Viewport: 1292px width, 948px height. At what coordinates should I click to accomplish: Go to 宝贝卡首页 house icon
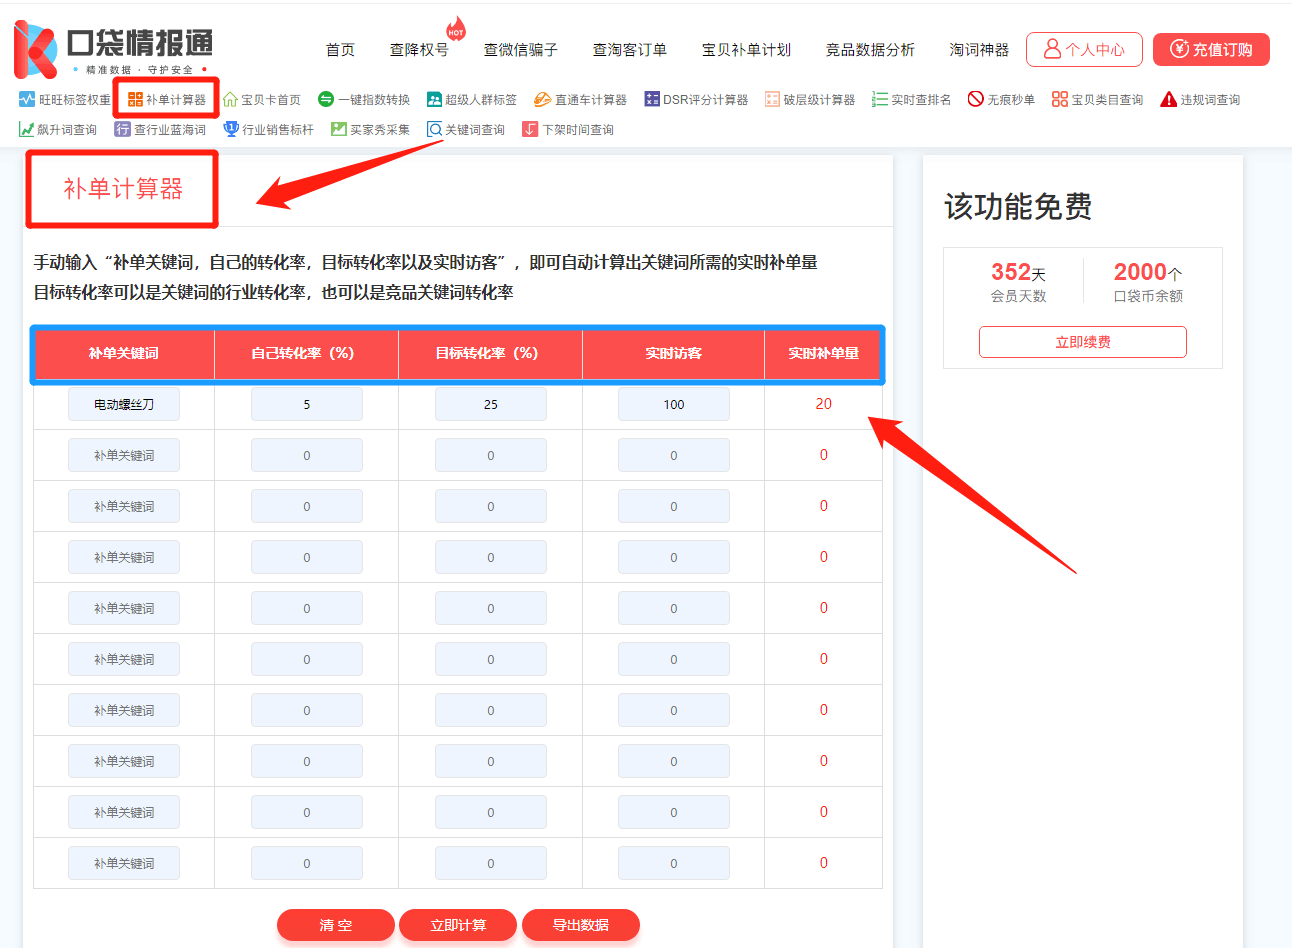pos(230,99)
